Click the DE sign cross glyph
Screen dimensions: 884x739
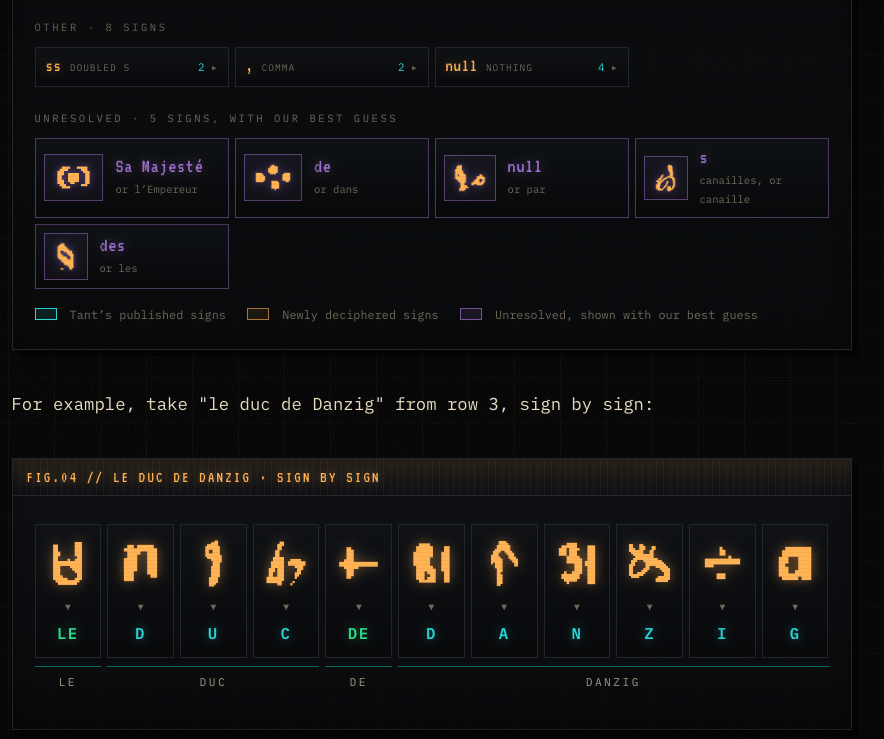(358, 563)
